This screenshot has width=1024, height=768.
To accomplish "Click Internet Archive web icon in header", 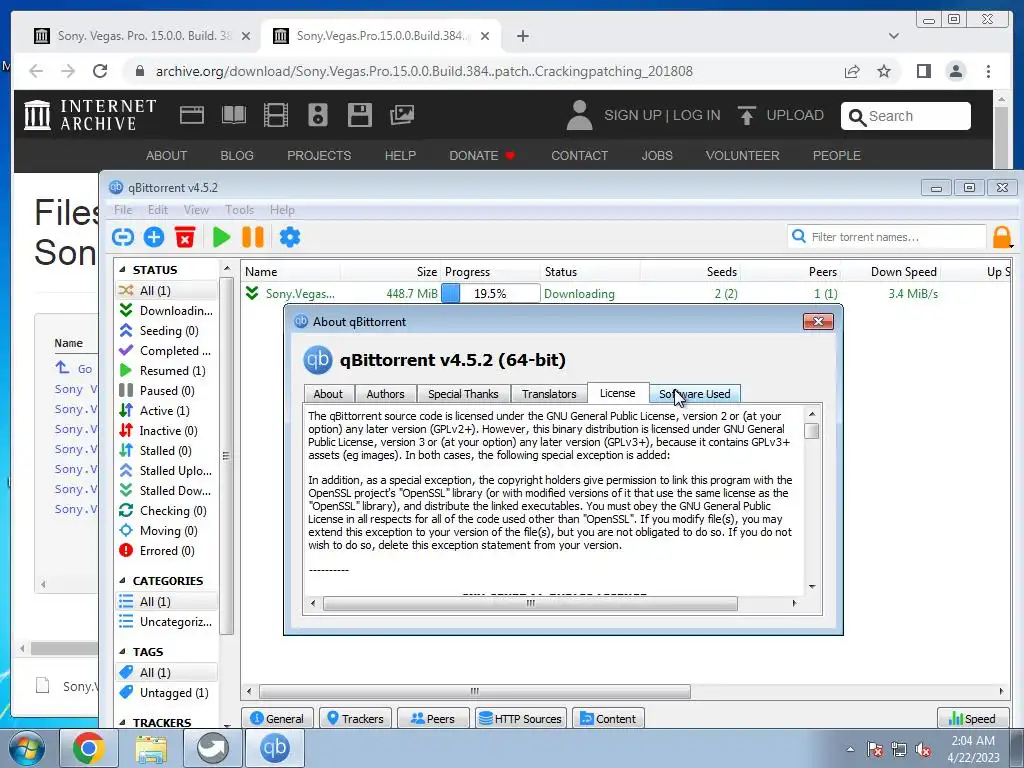I will [x=192, y=115].
